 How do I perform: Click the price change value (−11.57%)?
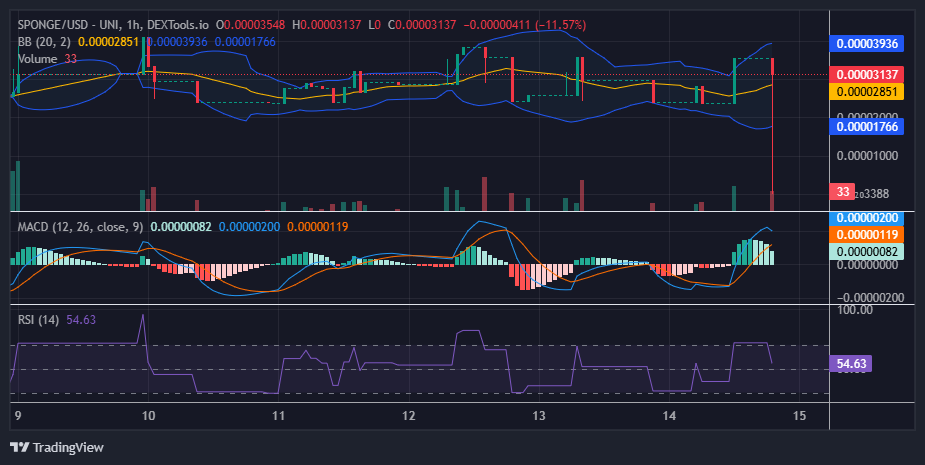point(561,25)
